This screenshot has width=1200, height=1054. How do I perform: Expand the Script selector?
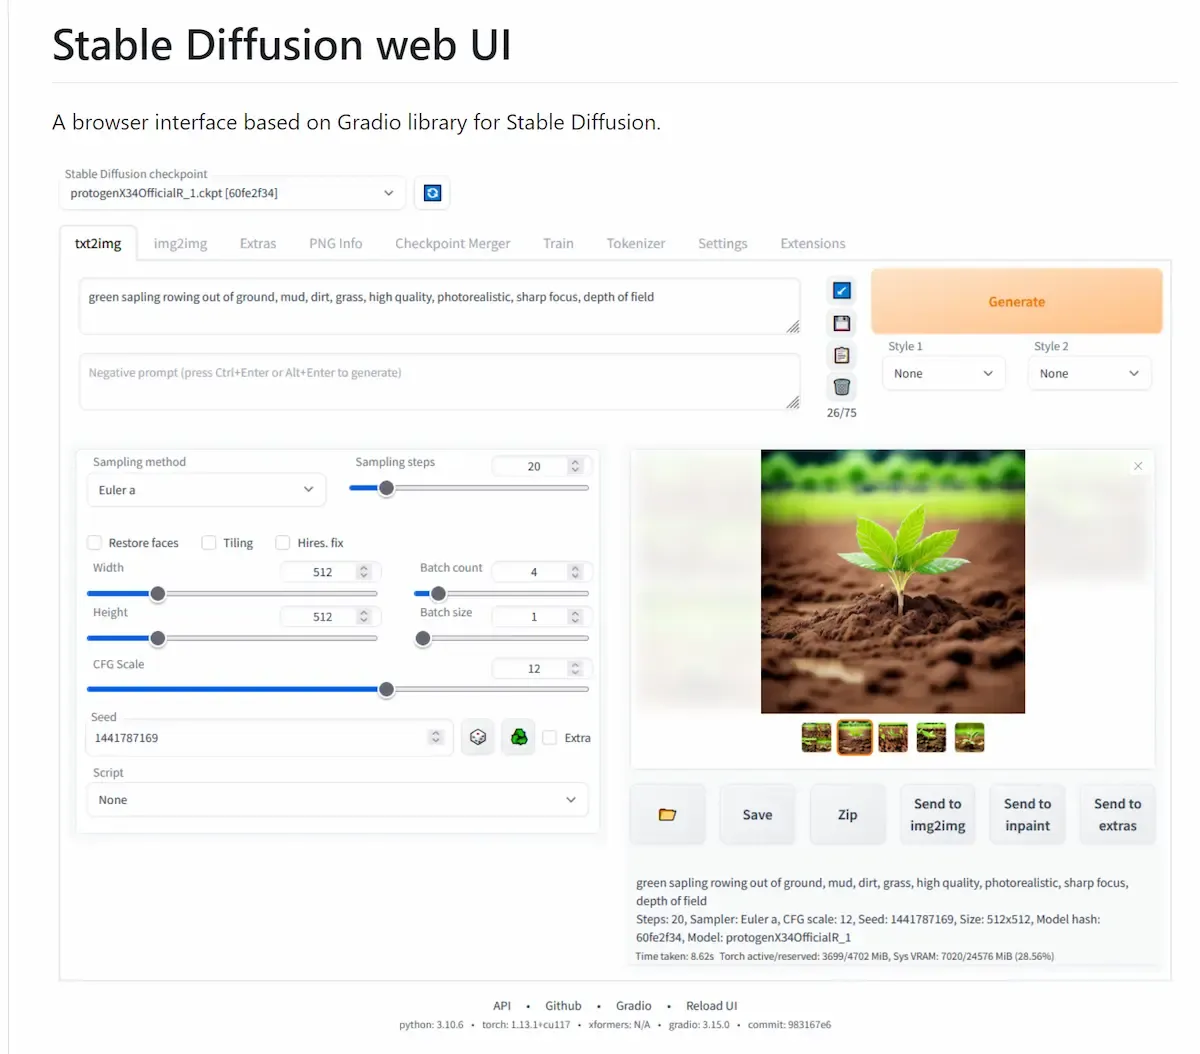[x=338, y=799]
